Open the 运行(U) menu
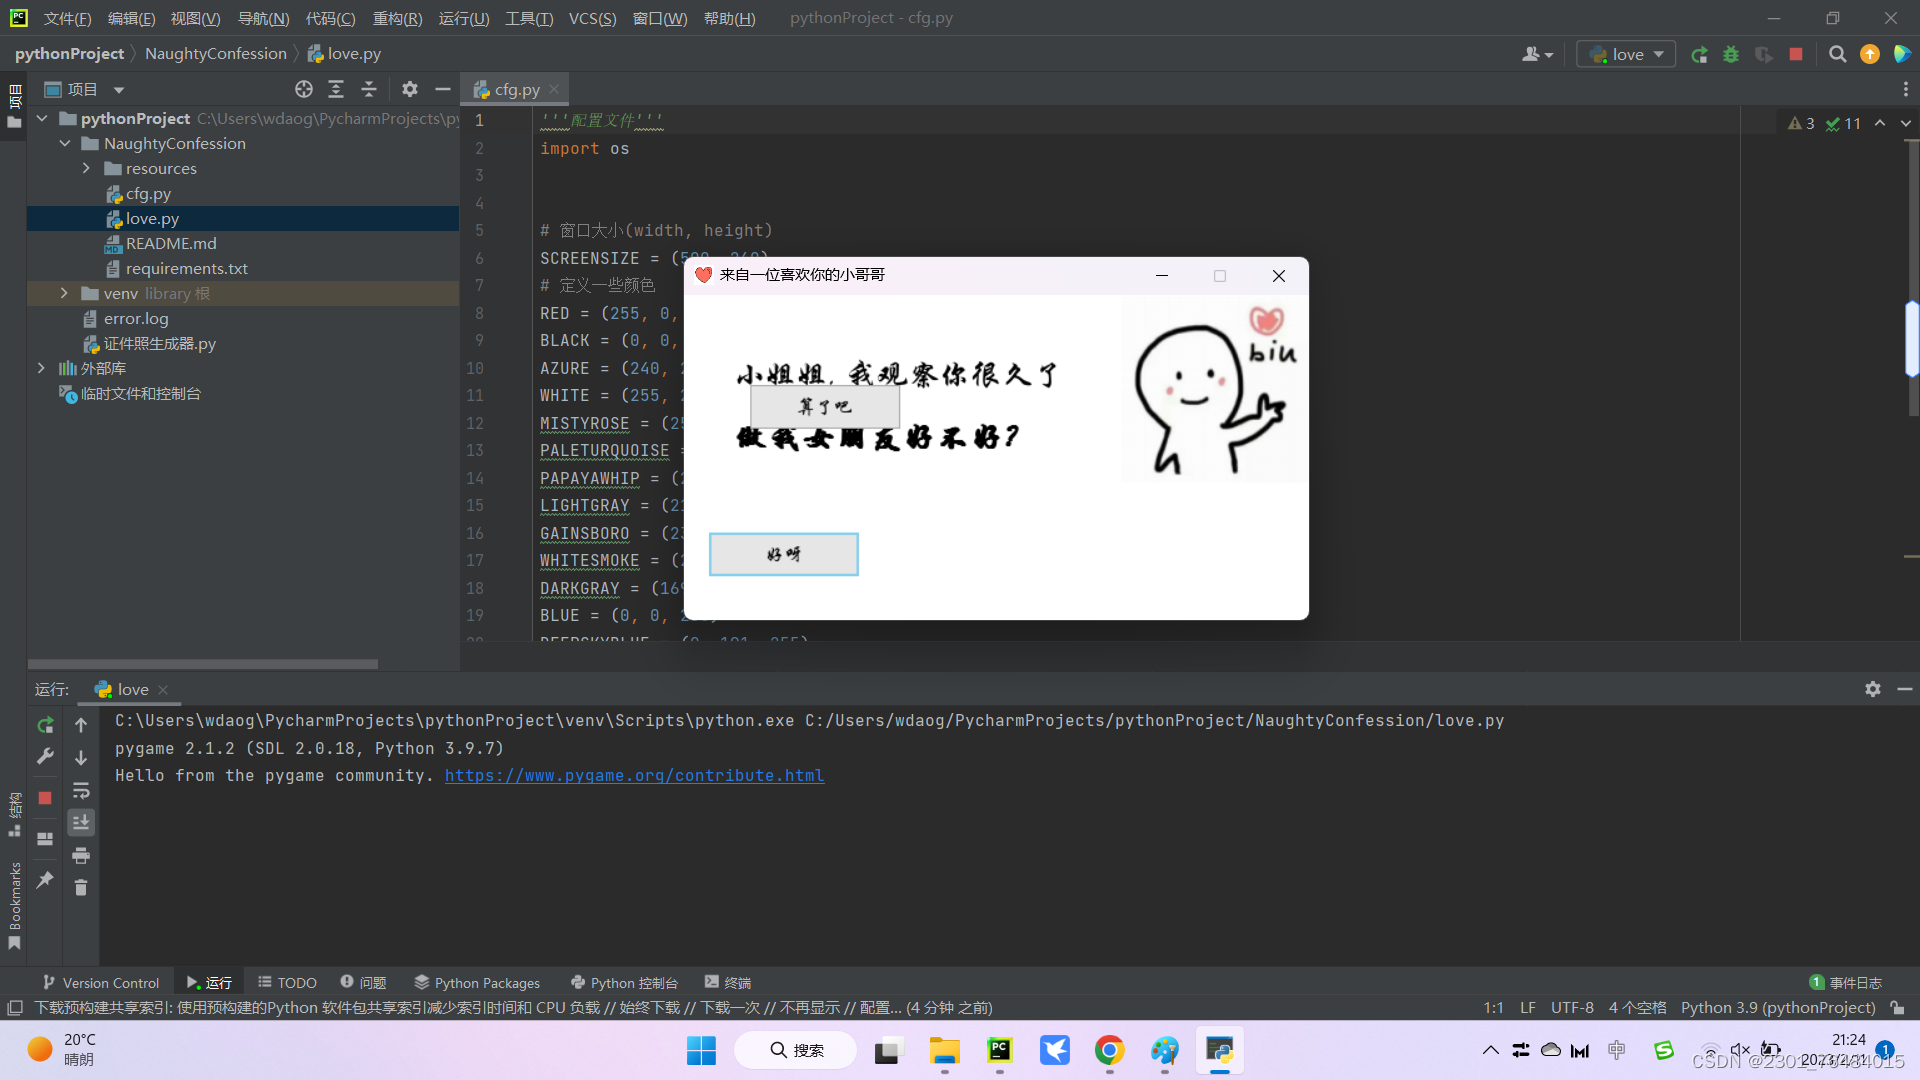 (x=463, y=17)
